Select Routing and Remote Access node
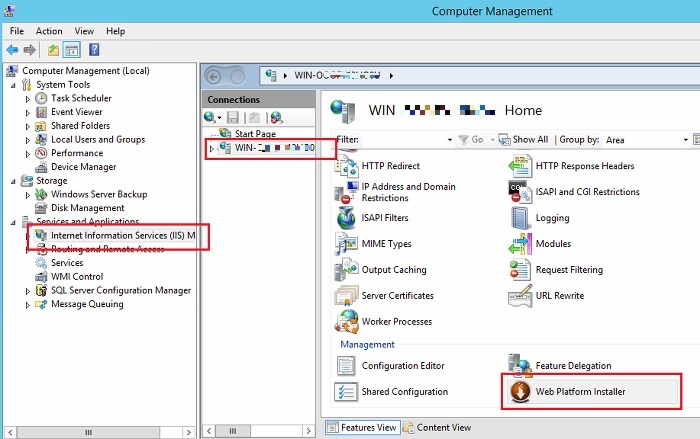700x439 pixels. pyautogui.click(x=107, y=249)
